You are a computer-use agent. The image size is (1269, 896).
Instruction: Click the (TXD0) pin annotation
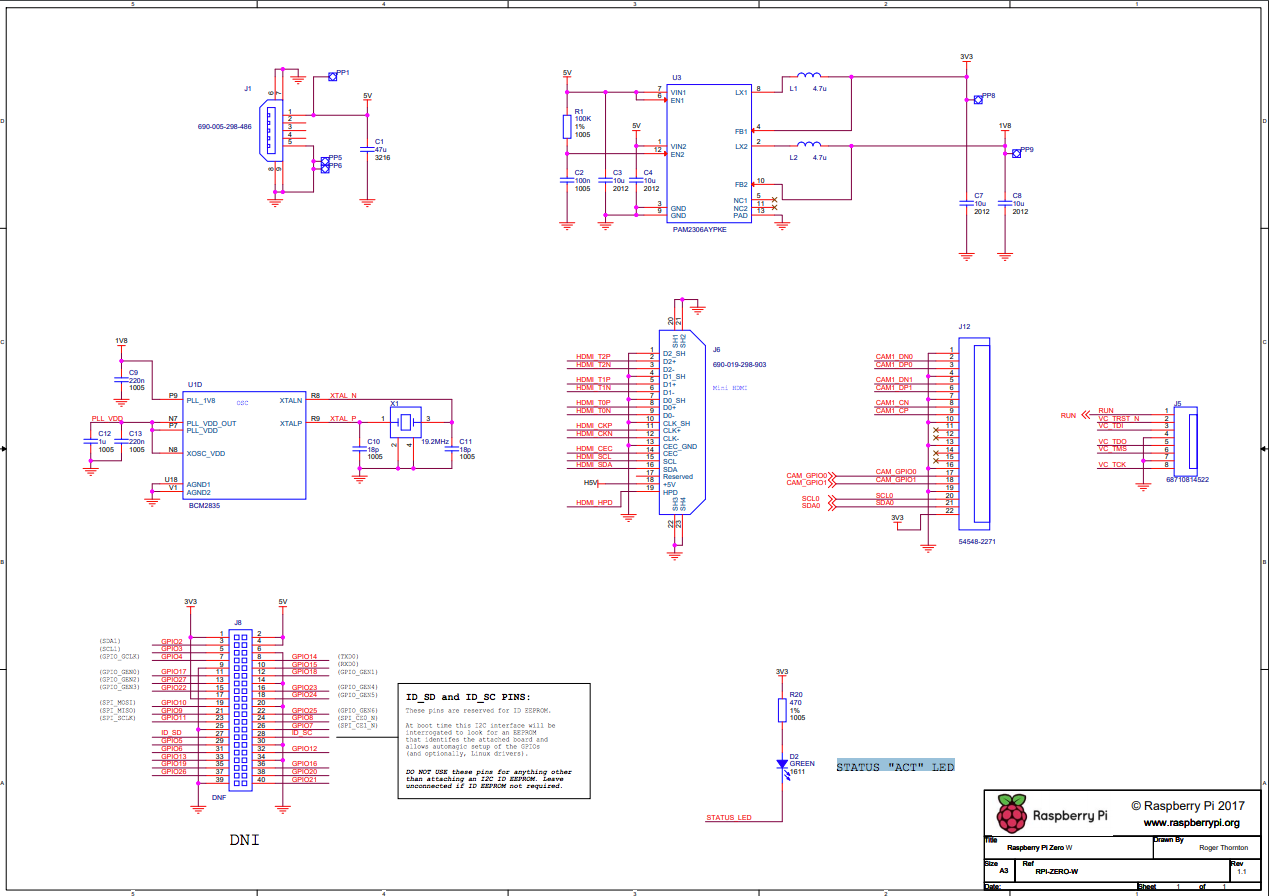point(349,656)
